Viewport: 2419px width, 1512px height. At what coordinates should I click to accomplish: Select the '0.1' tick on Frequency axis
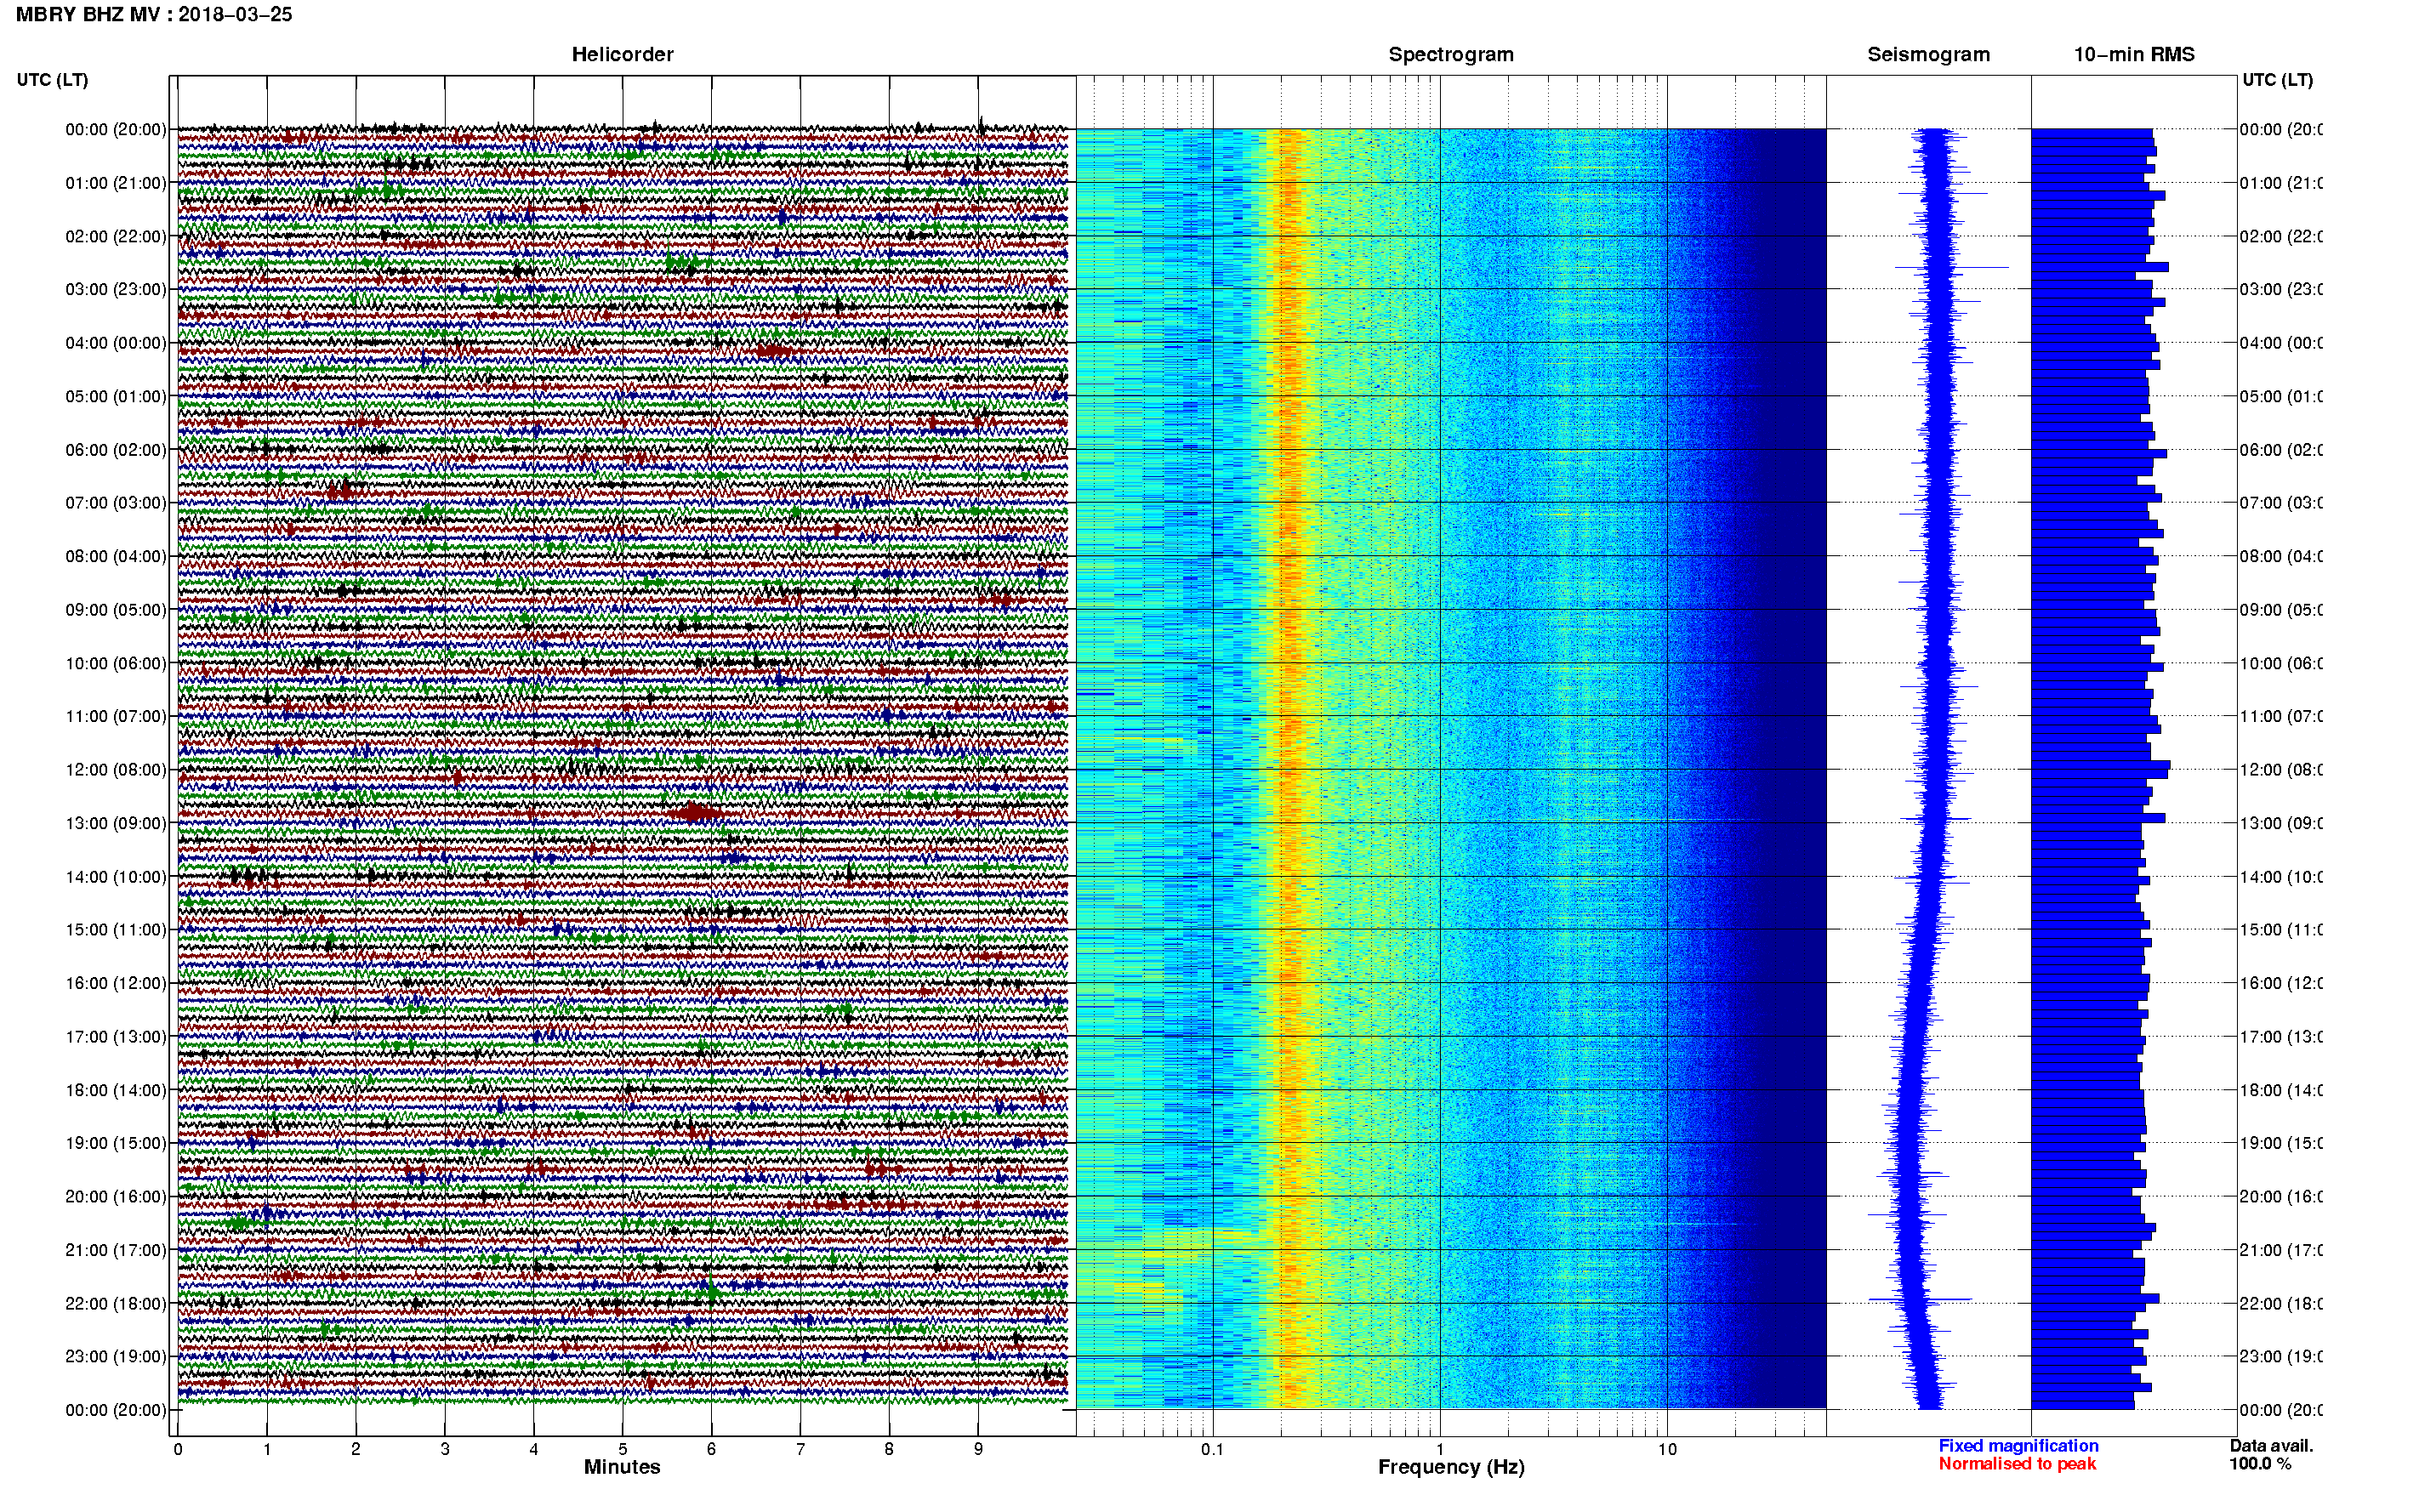1213,1449
